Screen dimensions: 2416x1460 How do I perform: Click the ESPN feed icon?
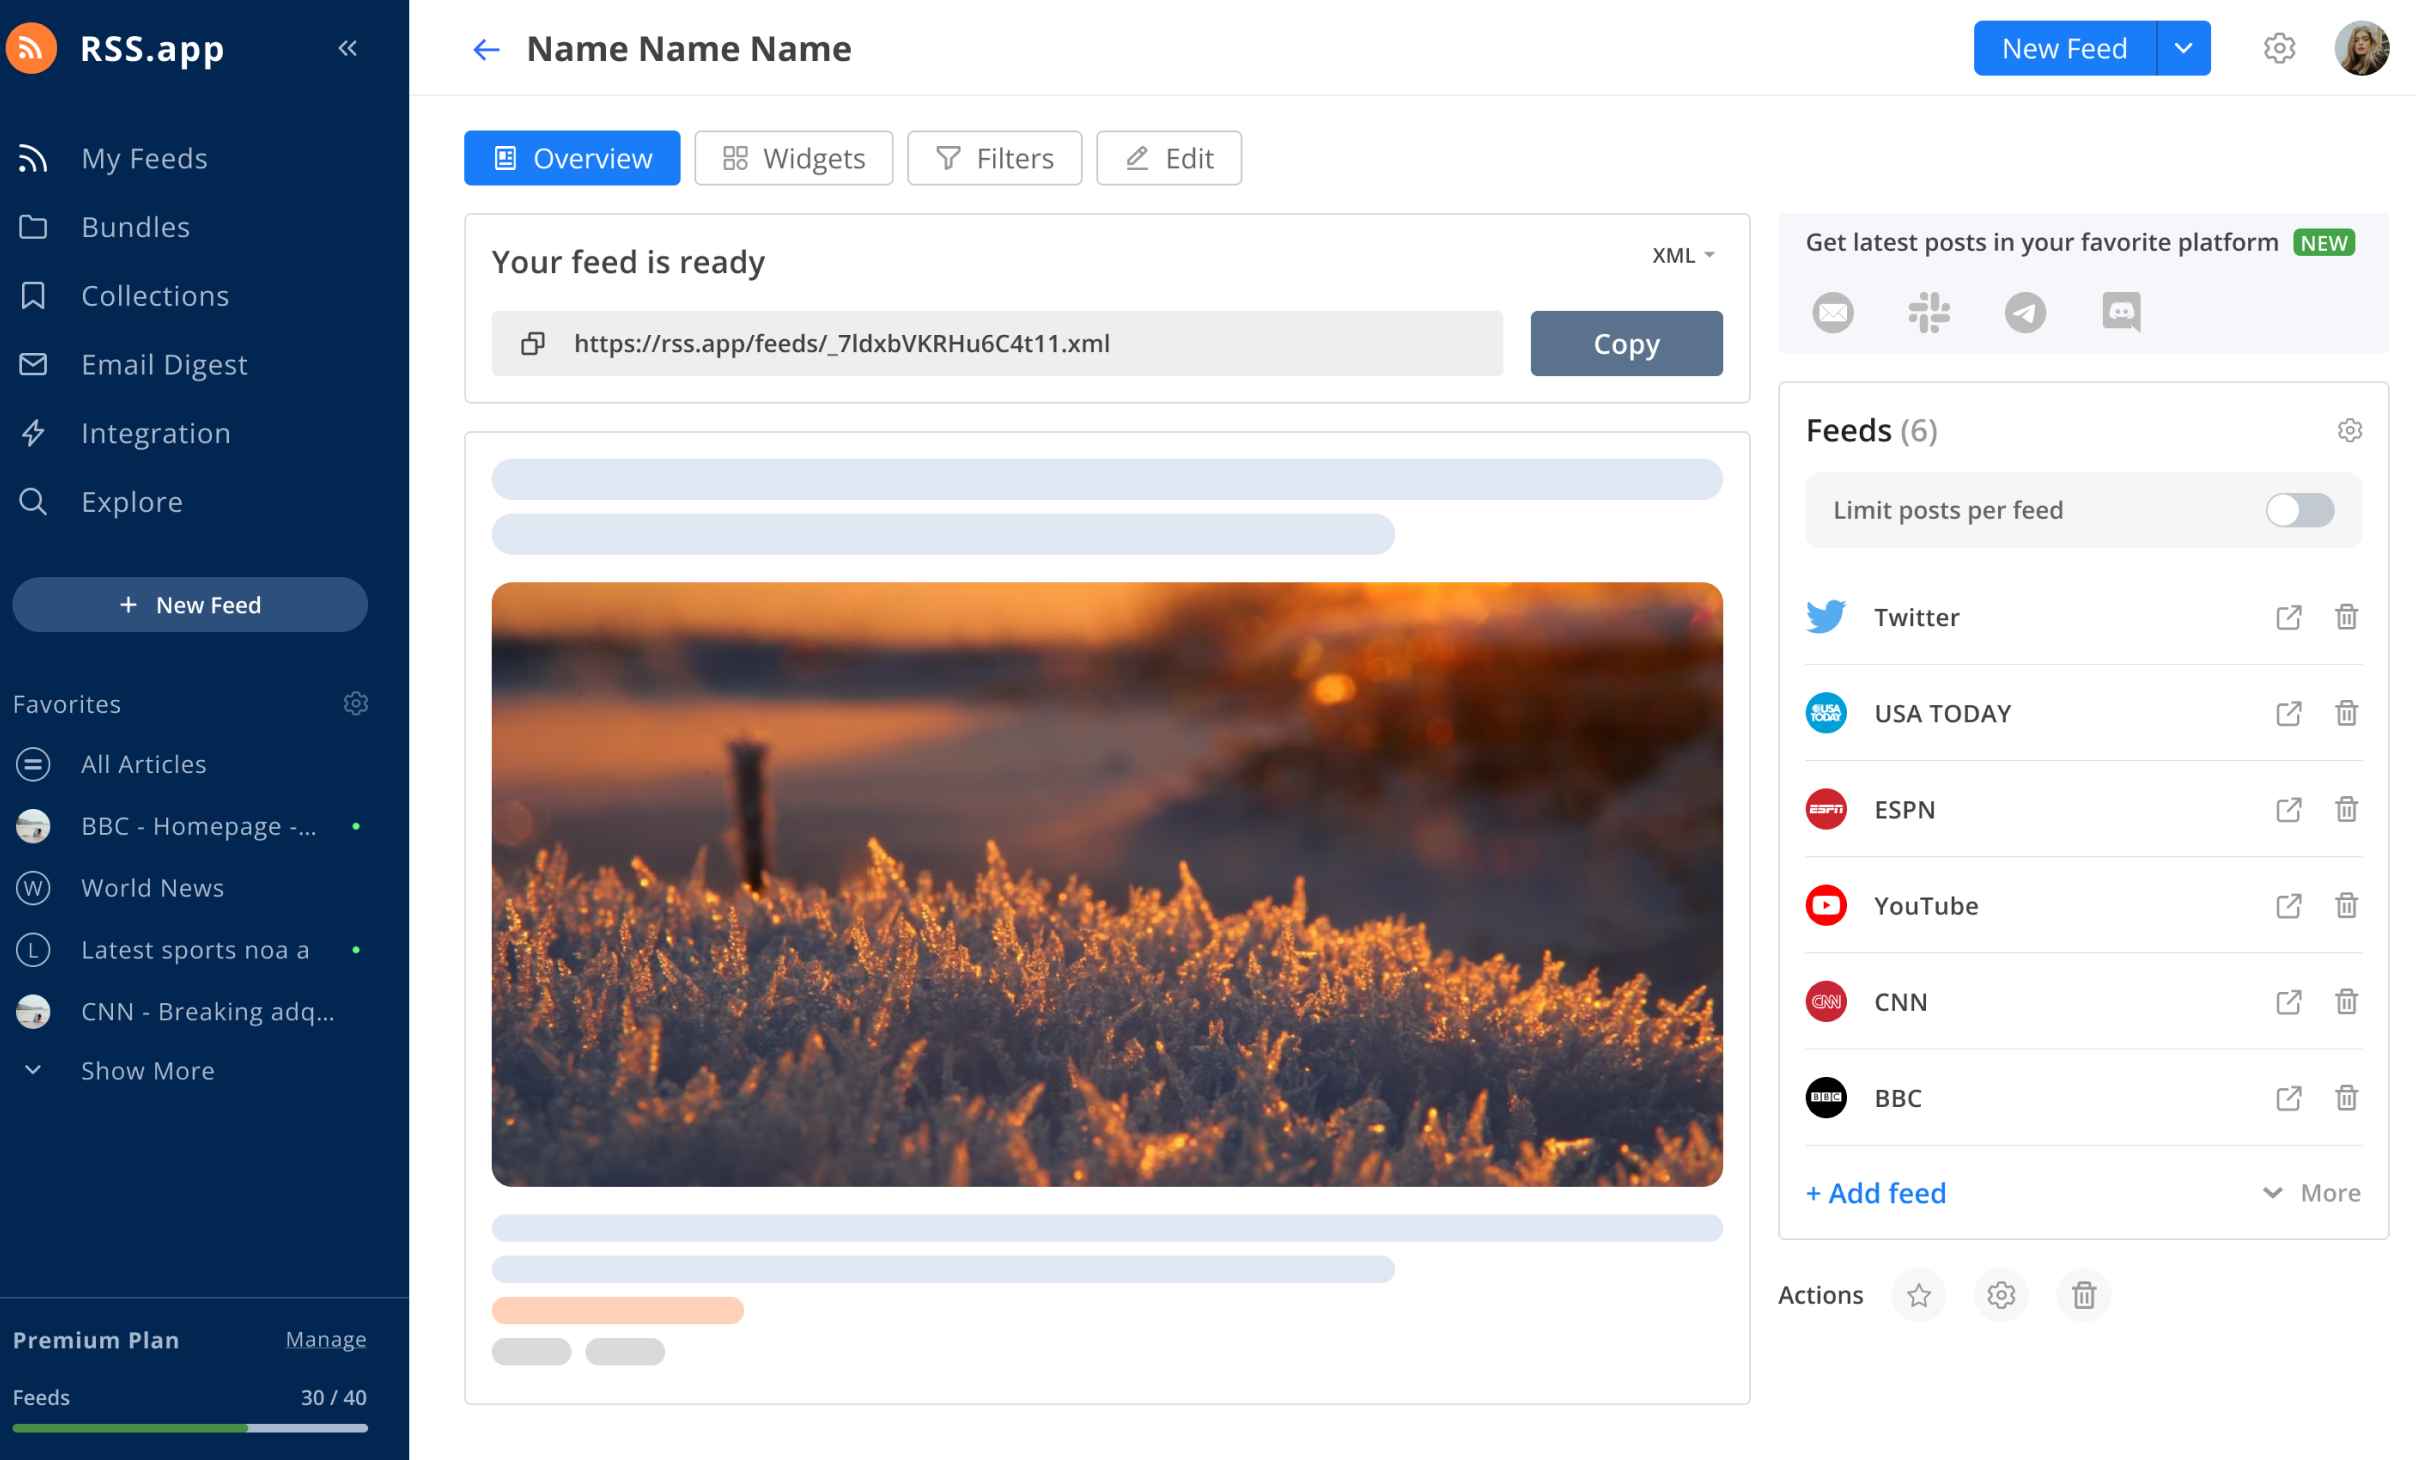click(x=1826, y=808)
